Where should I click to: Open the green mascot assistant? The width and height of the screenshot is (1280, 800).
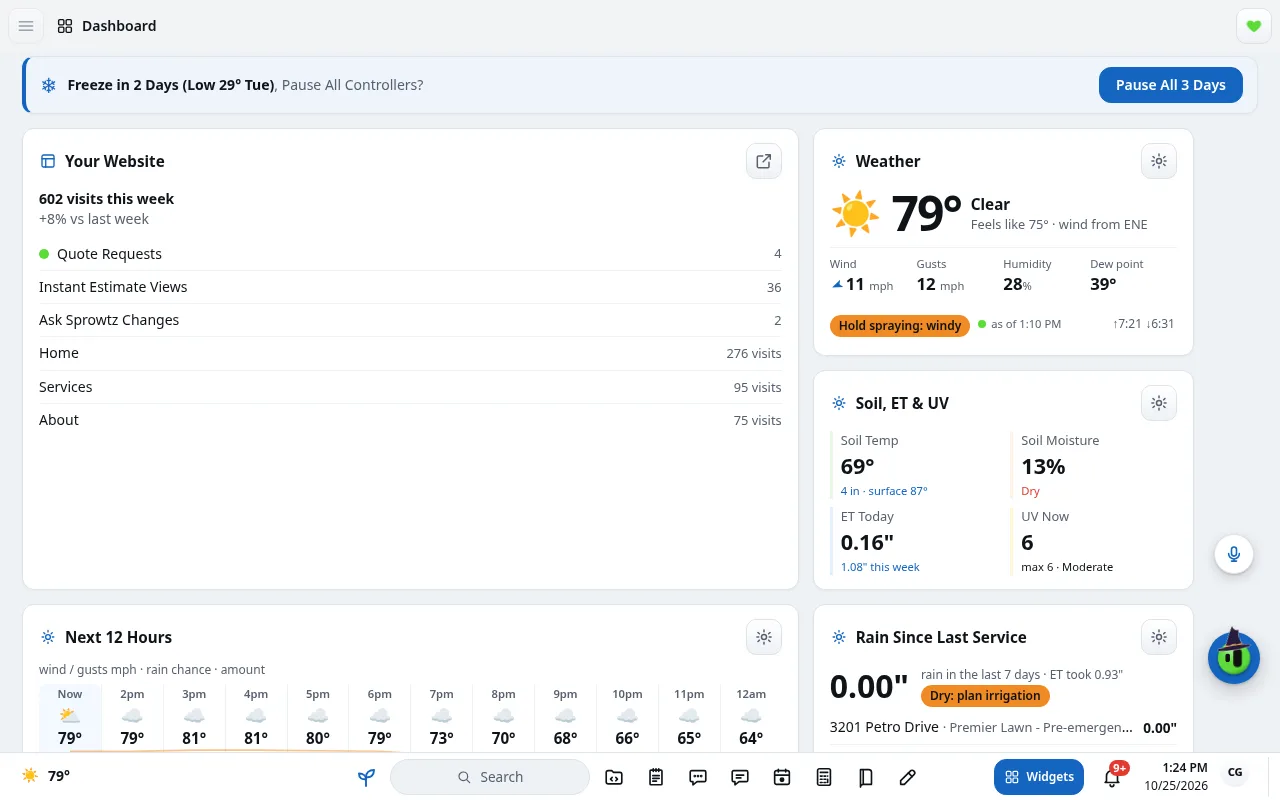tap(1234, 657)
